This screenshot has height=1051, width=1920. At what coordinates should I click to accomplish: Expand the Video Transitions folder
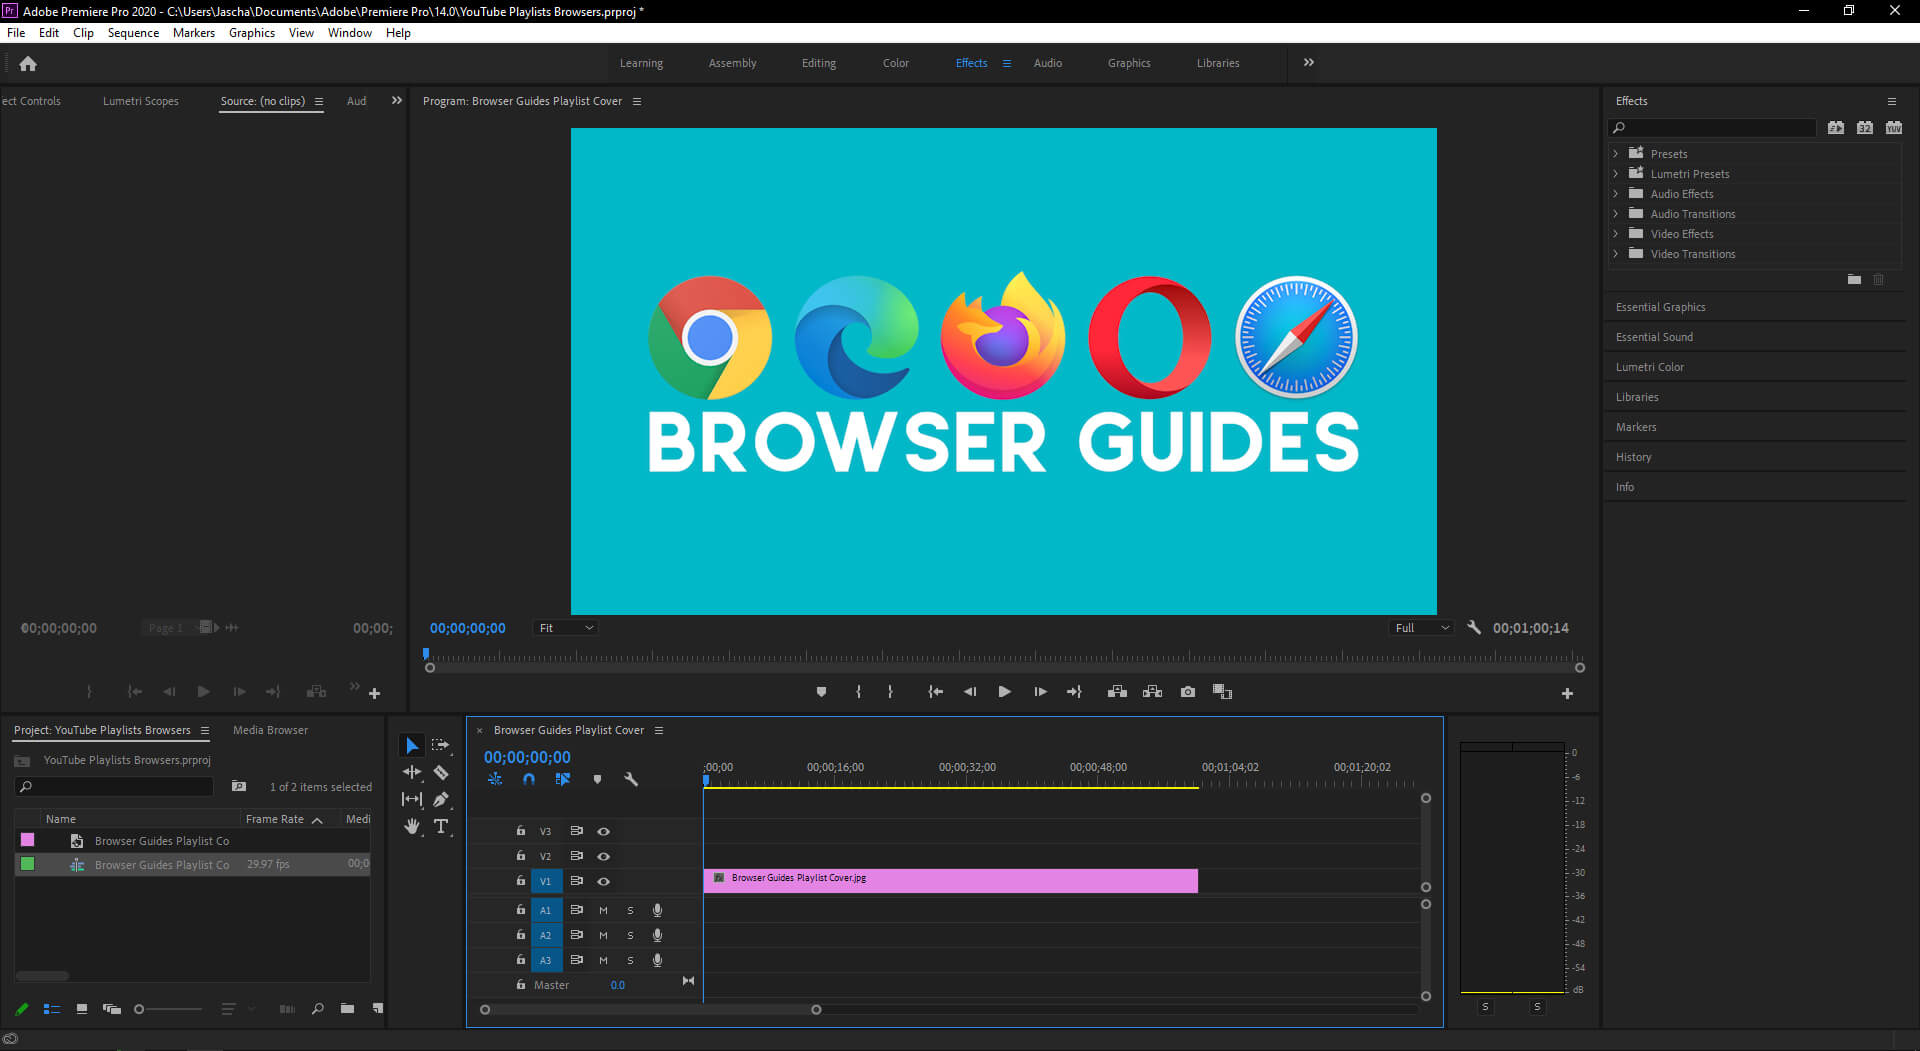[1616, 253]
